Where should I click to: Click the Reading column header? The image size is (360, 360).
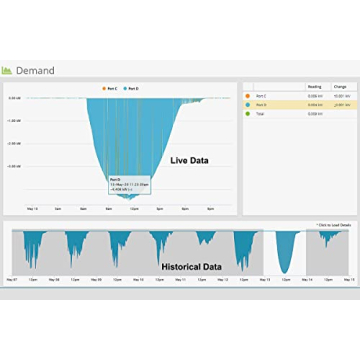pyautogui.click(x=314, y=87)
